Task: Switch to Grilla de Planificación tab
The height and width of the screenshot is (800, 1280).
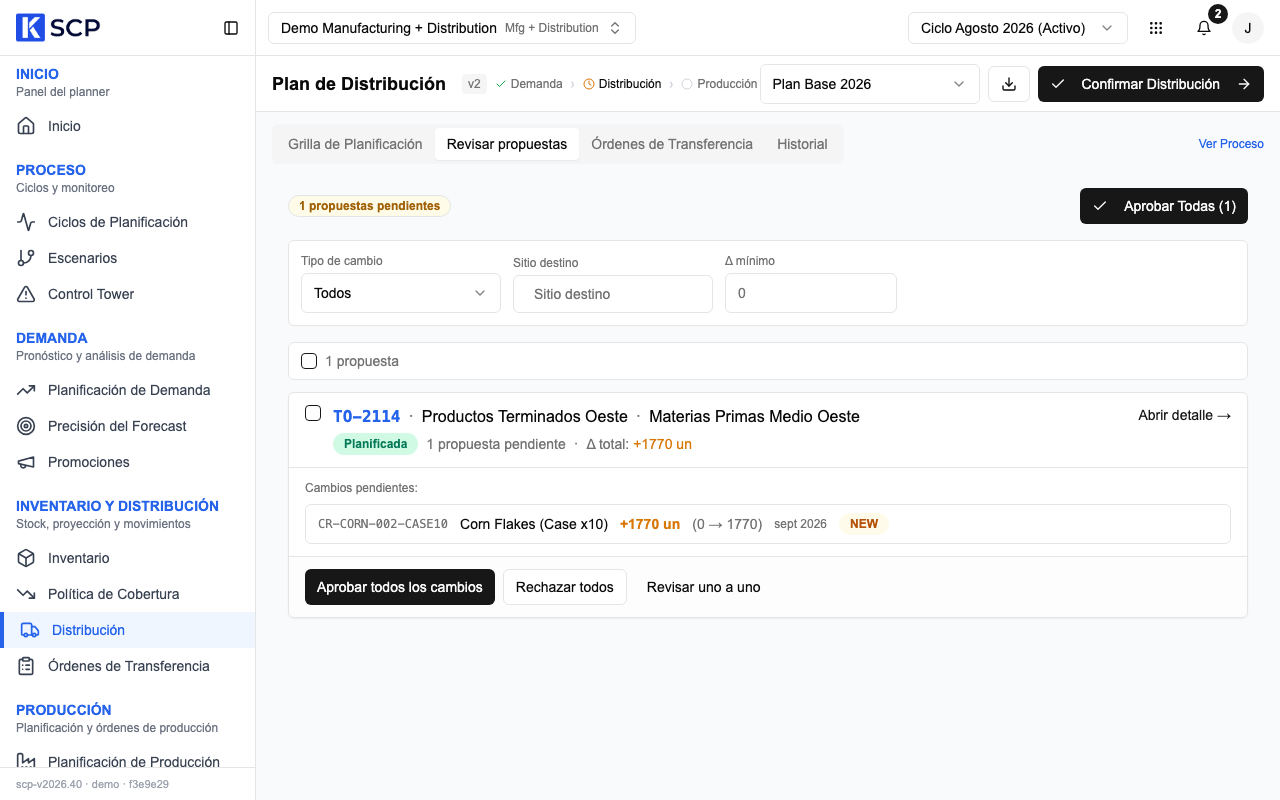Action: click(355, 144)
